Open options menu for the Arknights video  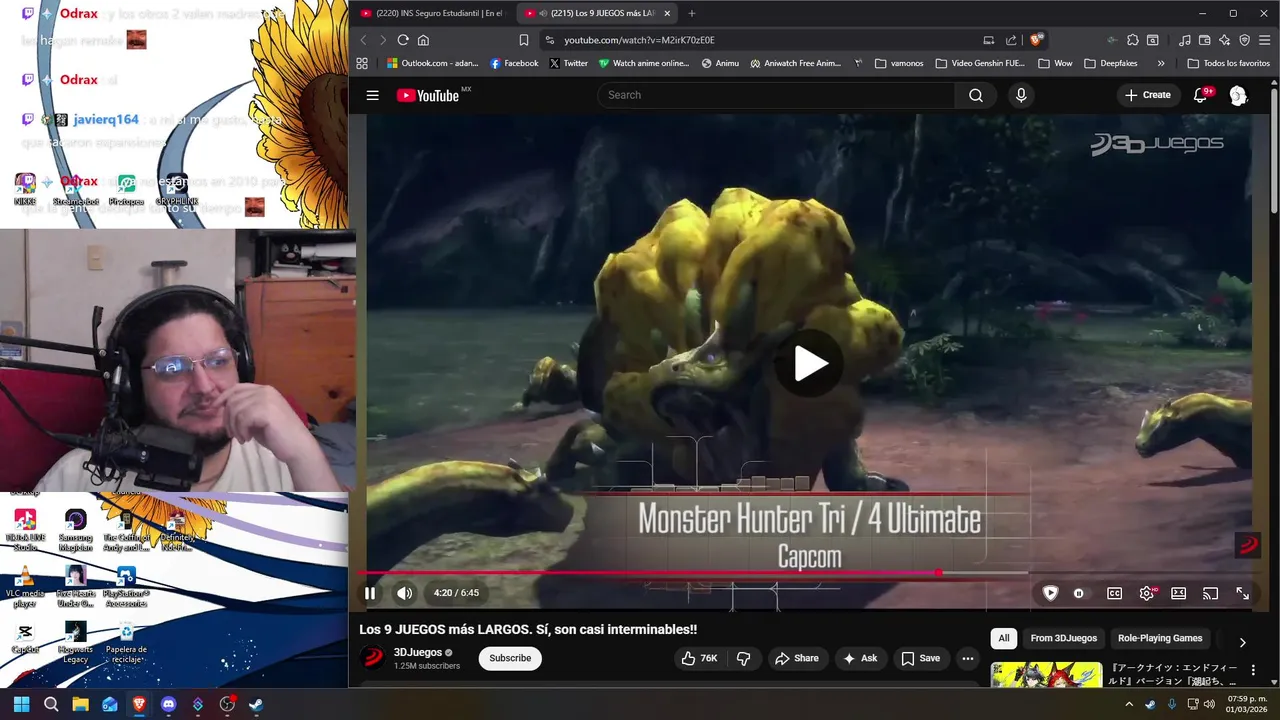coord(1253,670)
